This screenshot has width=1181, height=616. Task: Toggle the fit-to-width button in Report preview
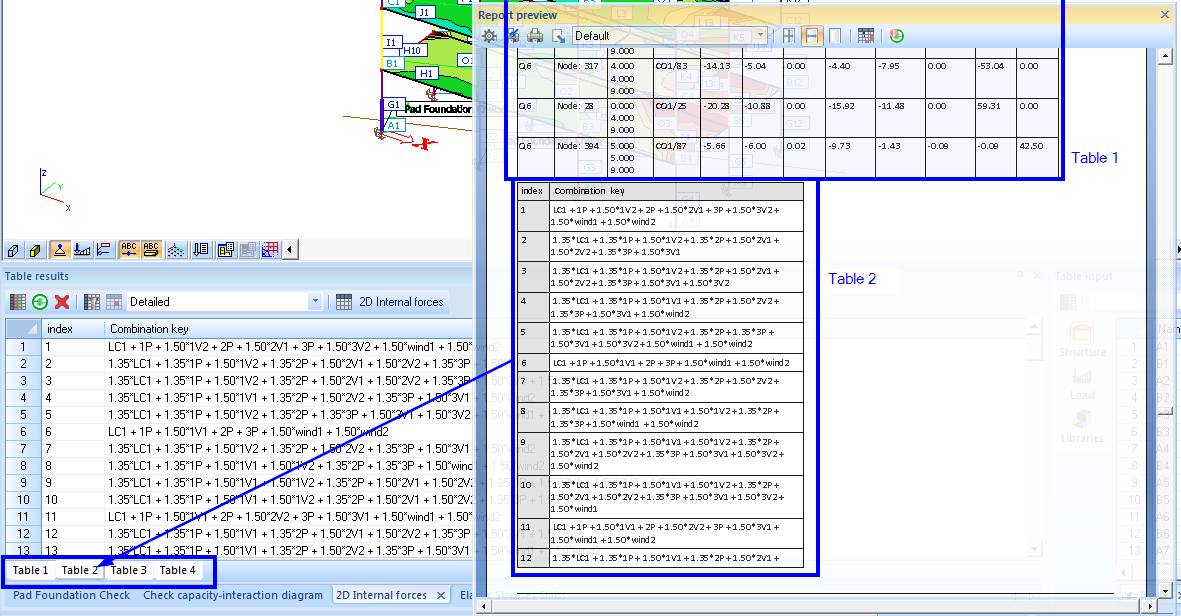coord(812,36)
